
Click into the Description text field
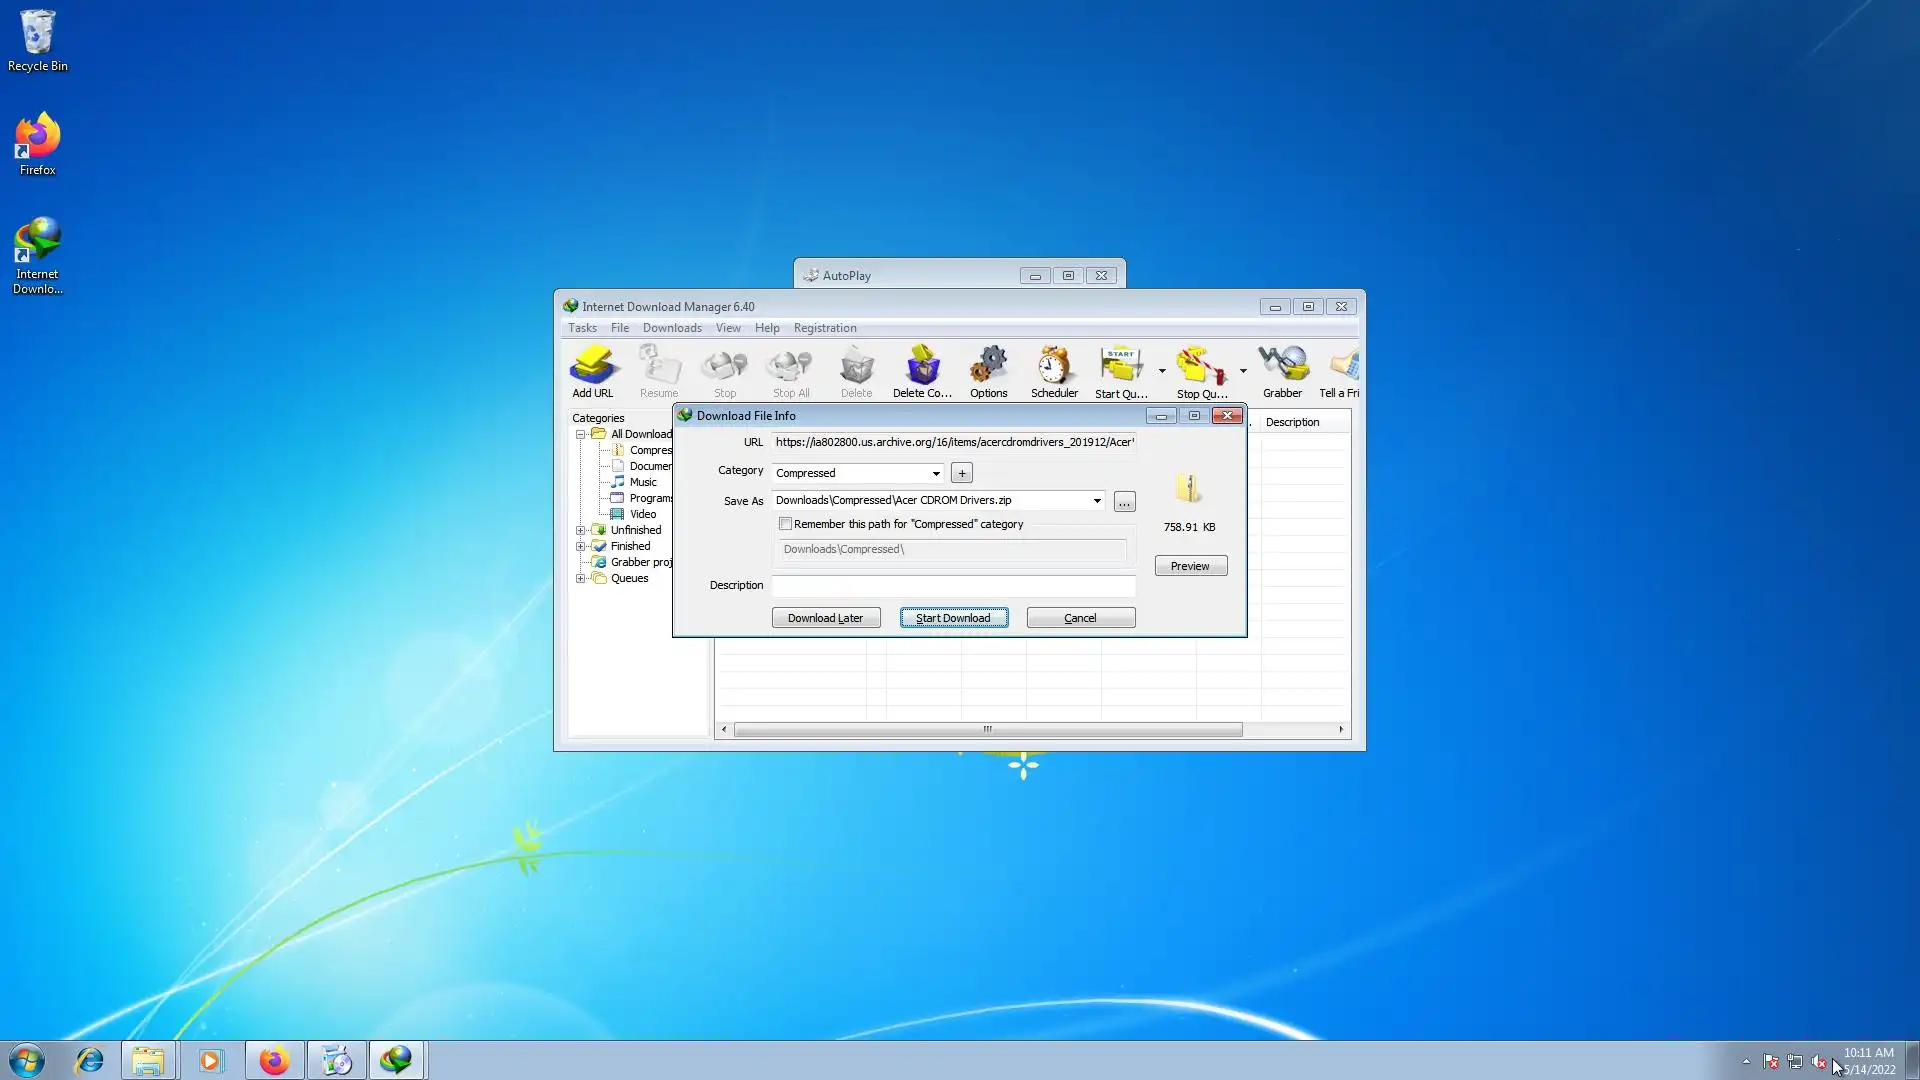click(953, 586)
